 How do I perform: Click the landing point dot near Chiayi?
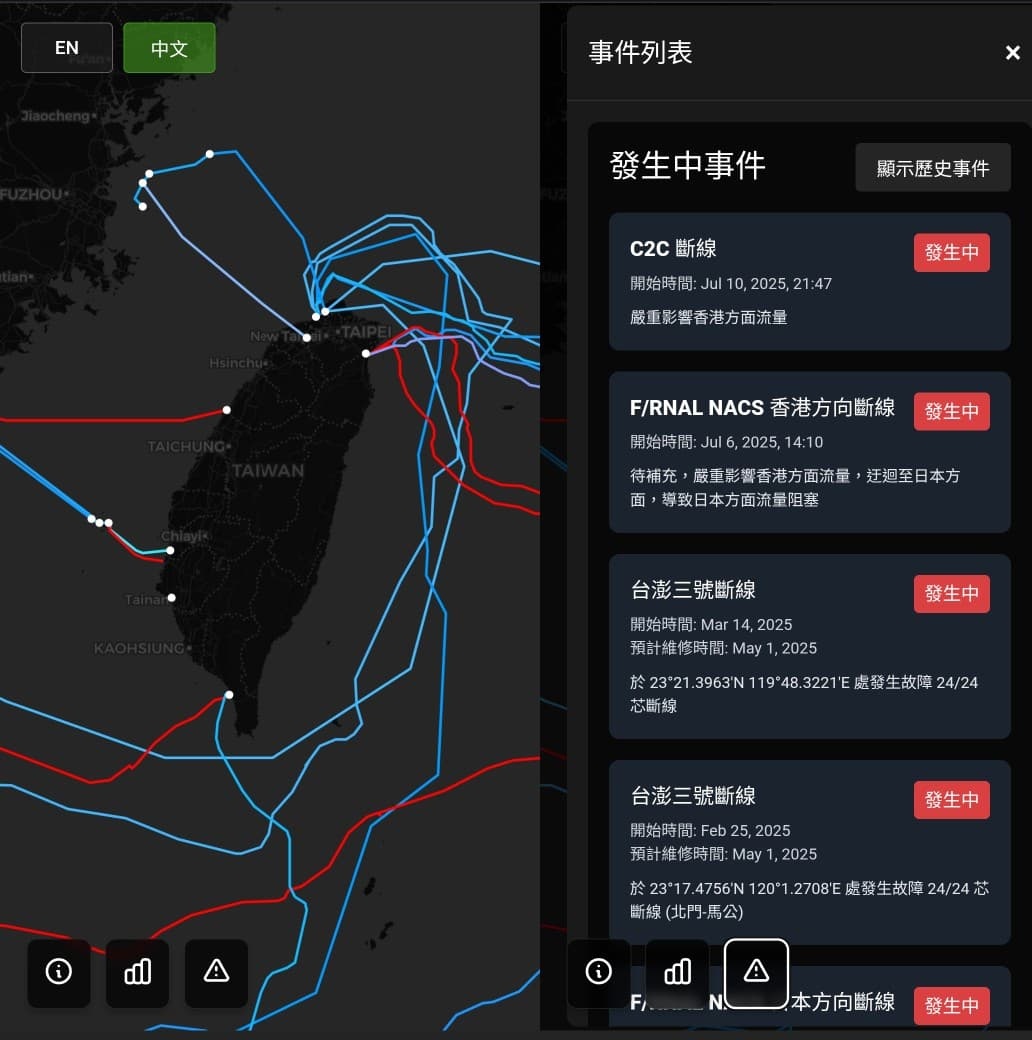point(170,550)
